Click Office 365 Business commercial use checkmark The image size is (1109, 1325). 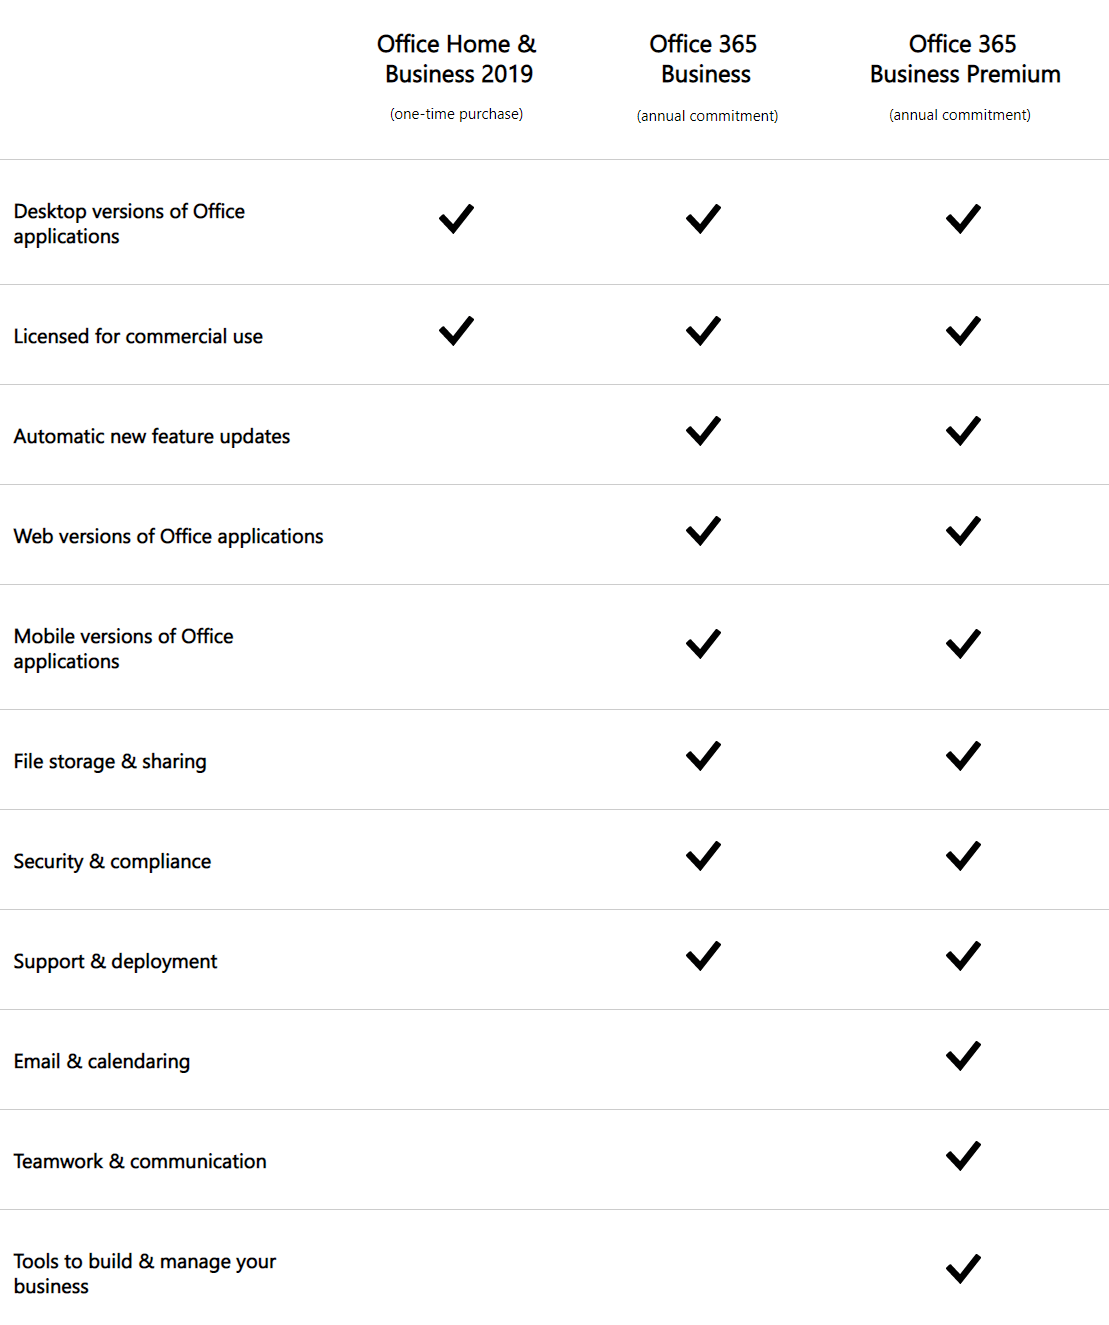[x=703, y=330]
